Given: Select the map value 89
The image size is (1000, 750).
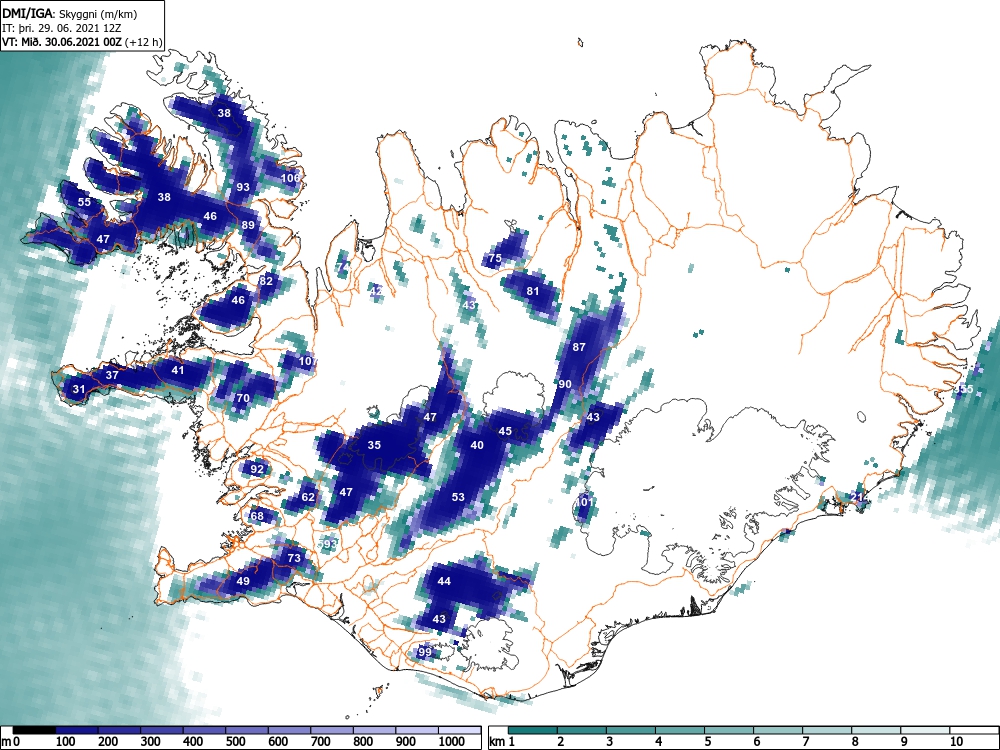Looking at the screenshot, I should point(248,225).
